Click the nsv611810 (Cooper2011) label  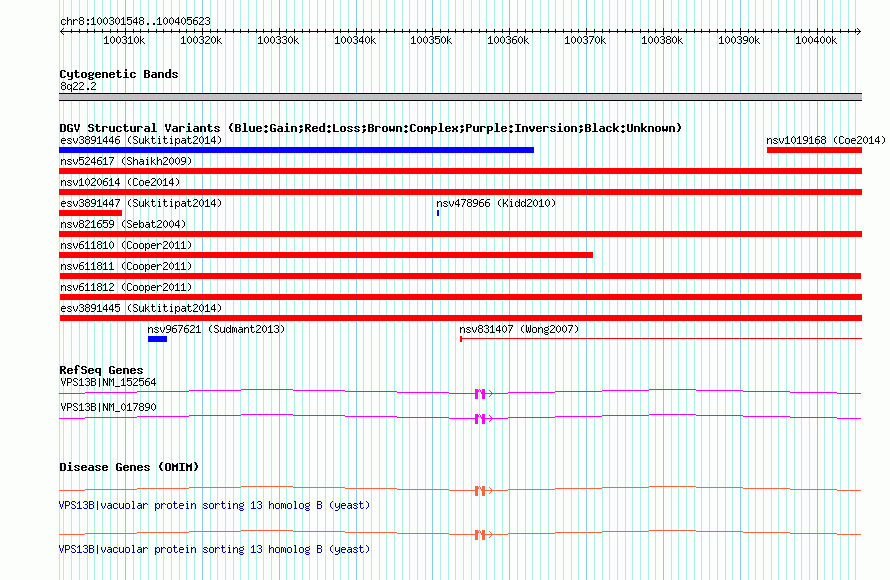coord(126,245)
